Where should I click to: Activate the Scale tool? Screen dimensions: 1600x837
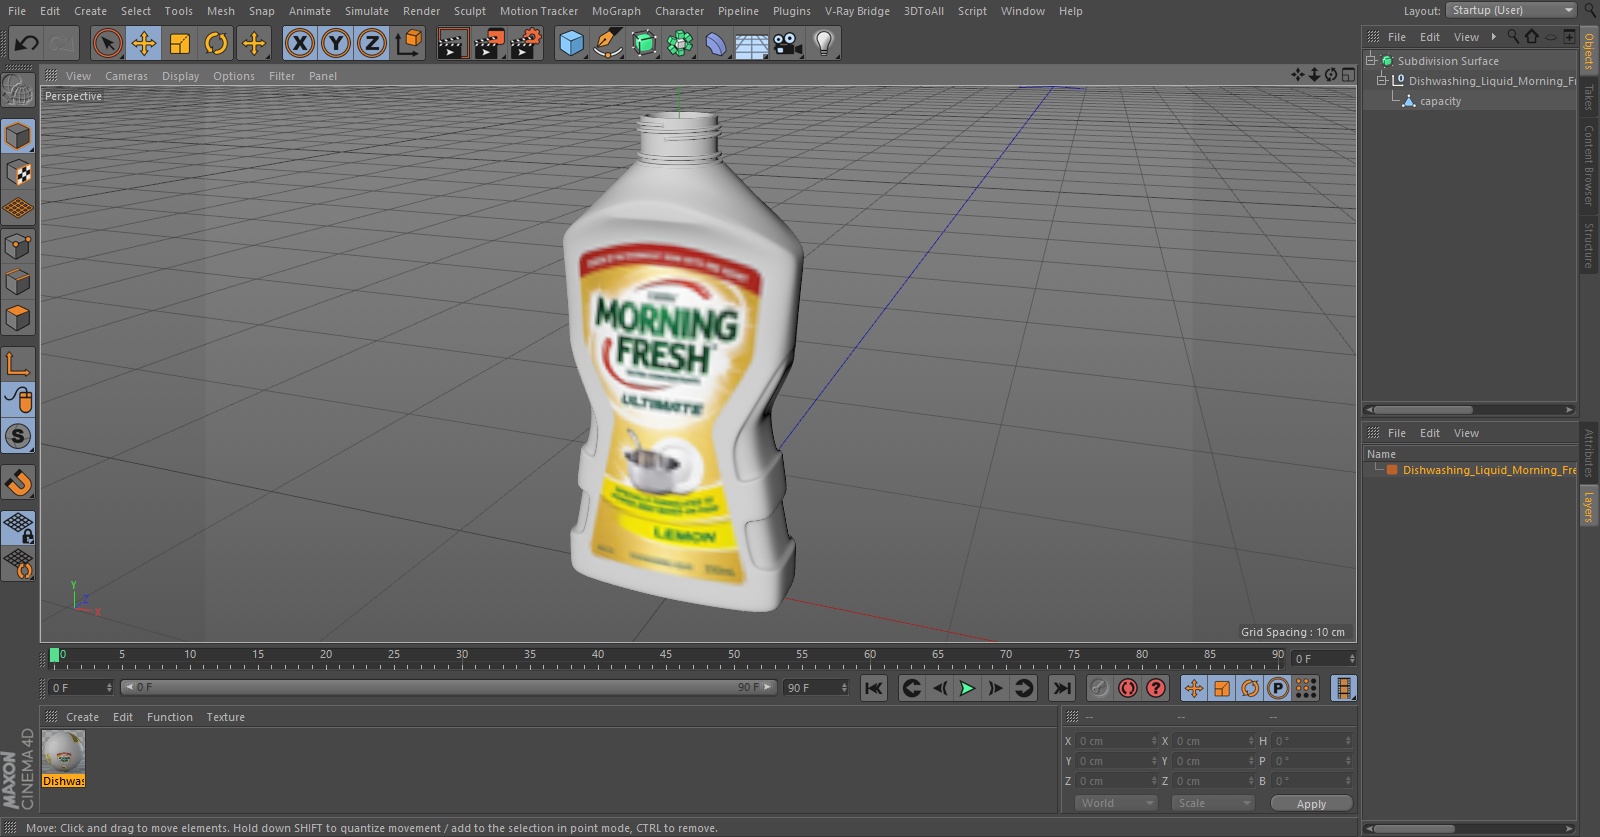[180, 43]
